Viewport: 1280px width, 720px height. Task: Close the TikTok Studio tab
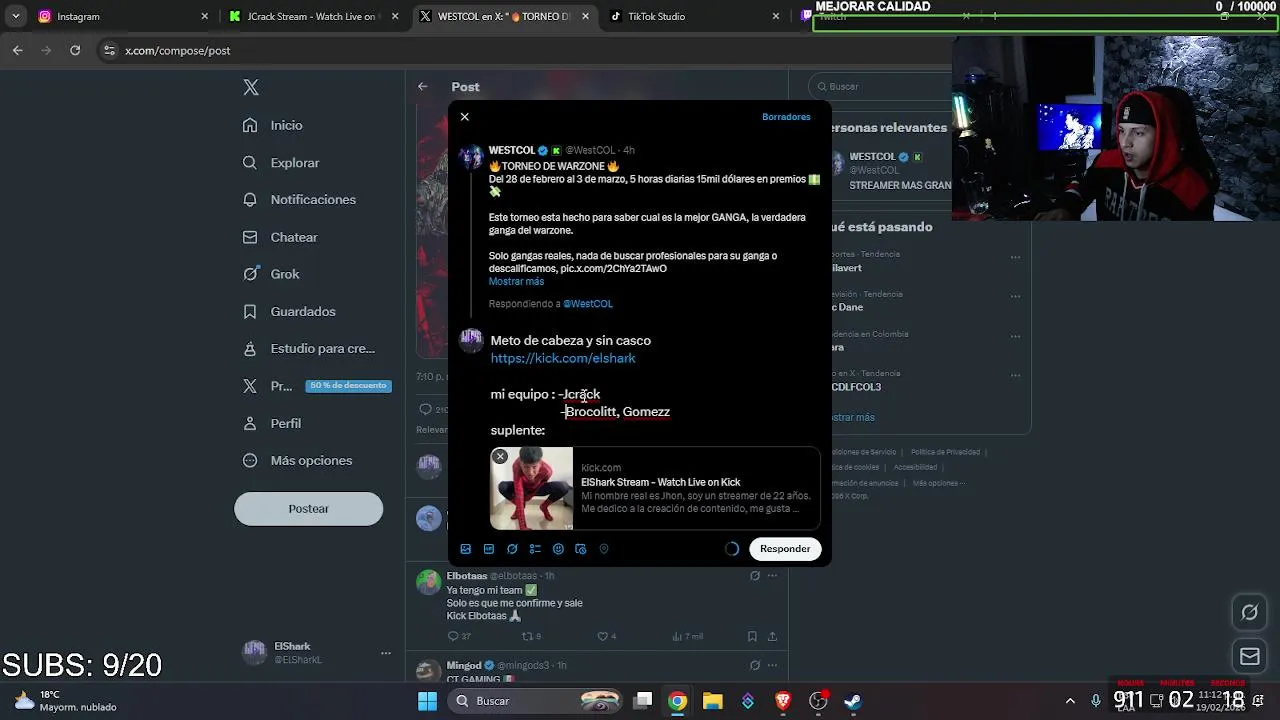click(775, 17)
